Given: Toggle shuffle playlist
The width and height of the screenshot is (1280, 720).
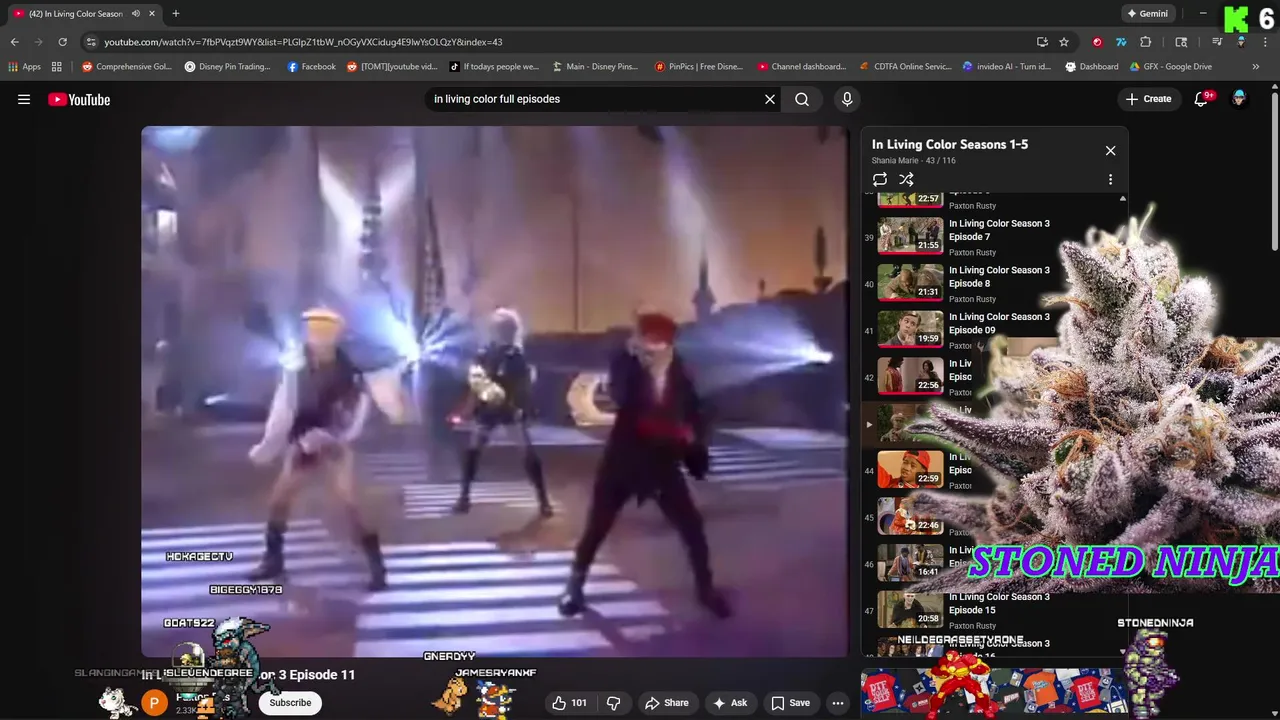Looking at the screenshot, I should click(x=906, y=179).
